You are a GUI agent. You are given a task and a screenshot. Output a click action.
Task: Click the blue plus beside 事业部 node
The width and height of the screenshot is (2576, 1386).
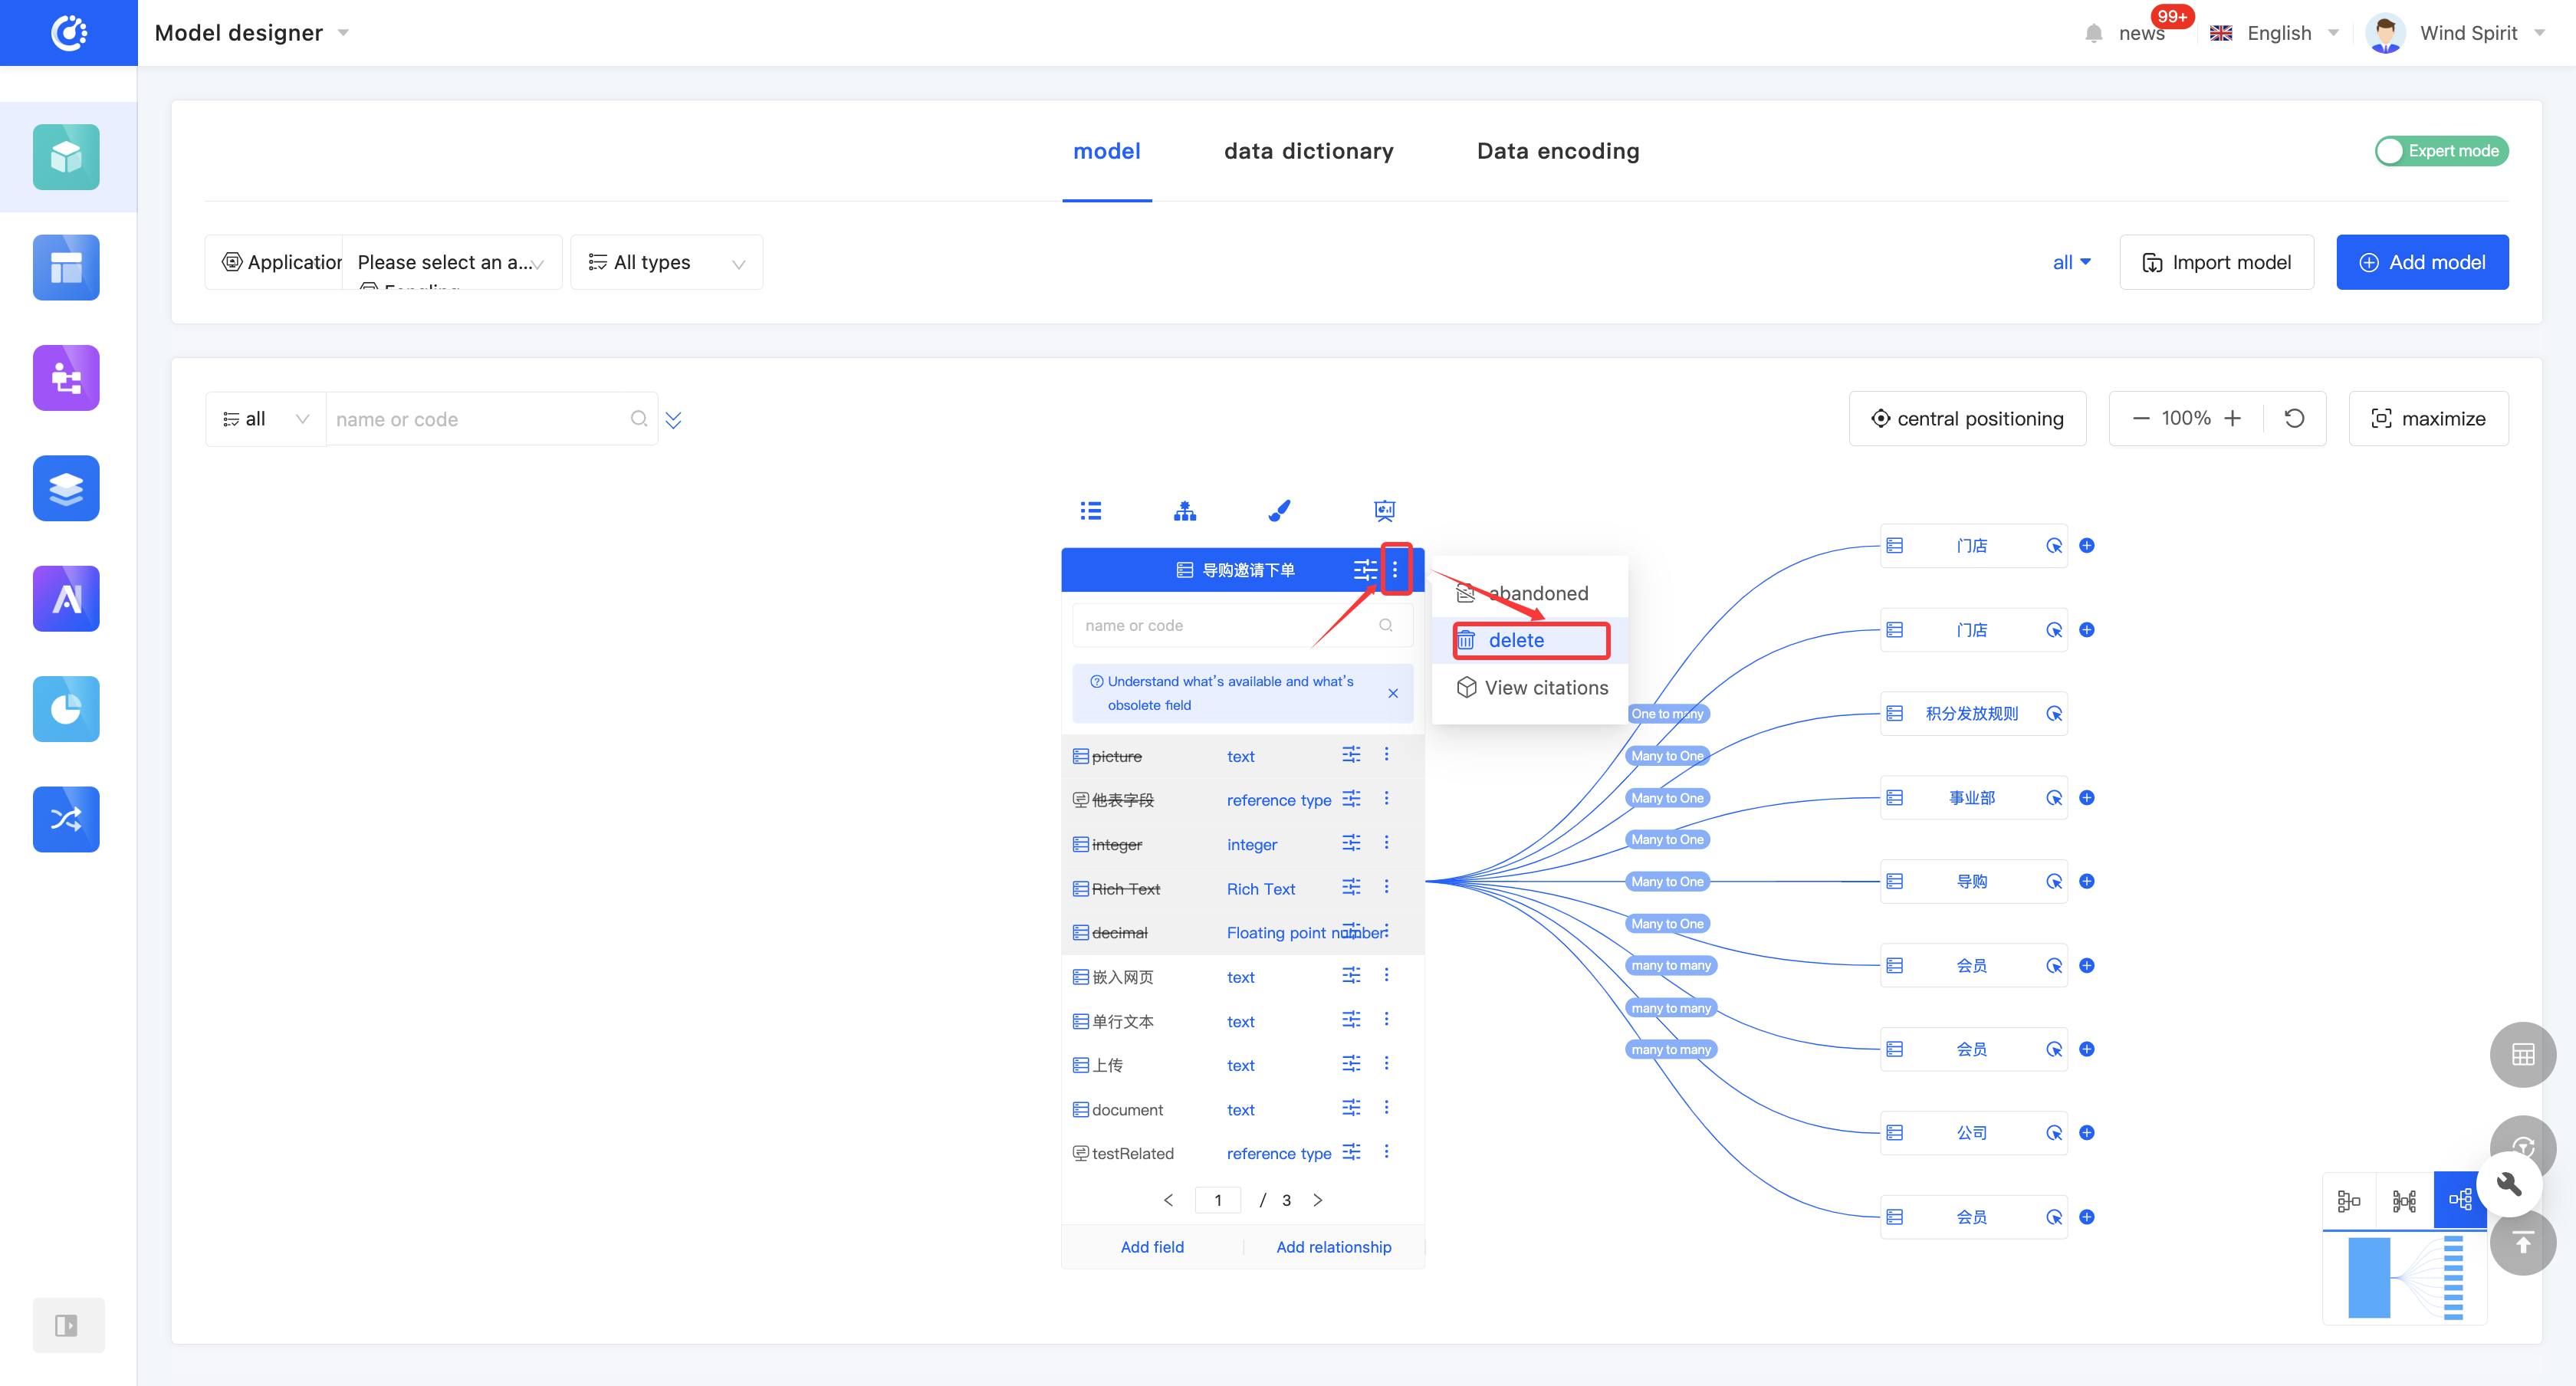tap(2086, 797)
